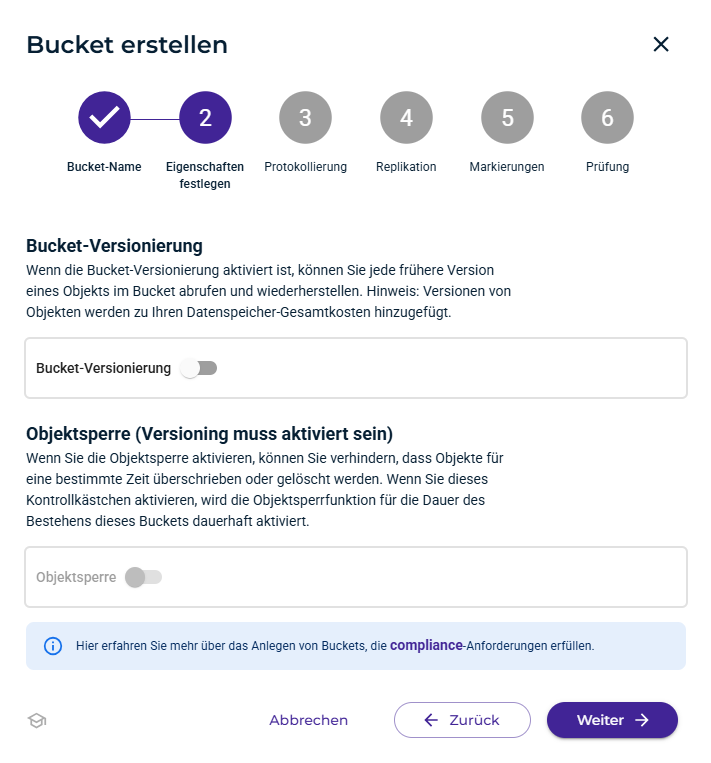Screen dimensions: 711x763
Task: Toggle the Objektsperre switch
Action: click(144, 577)
